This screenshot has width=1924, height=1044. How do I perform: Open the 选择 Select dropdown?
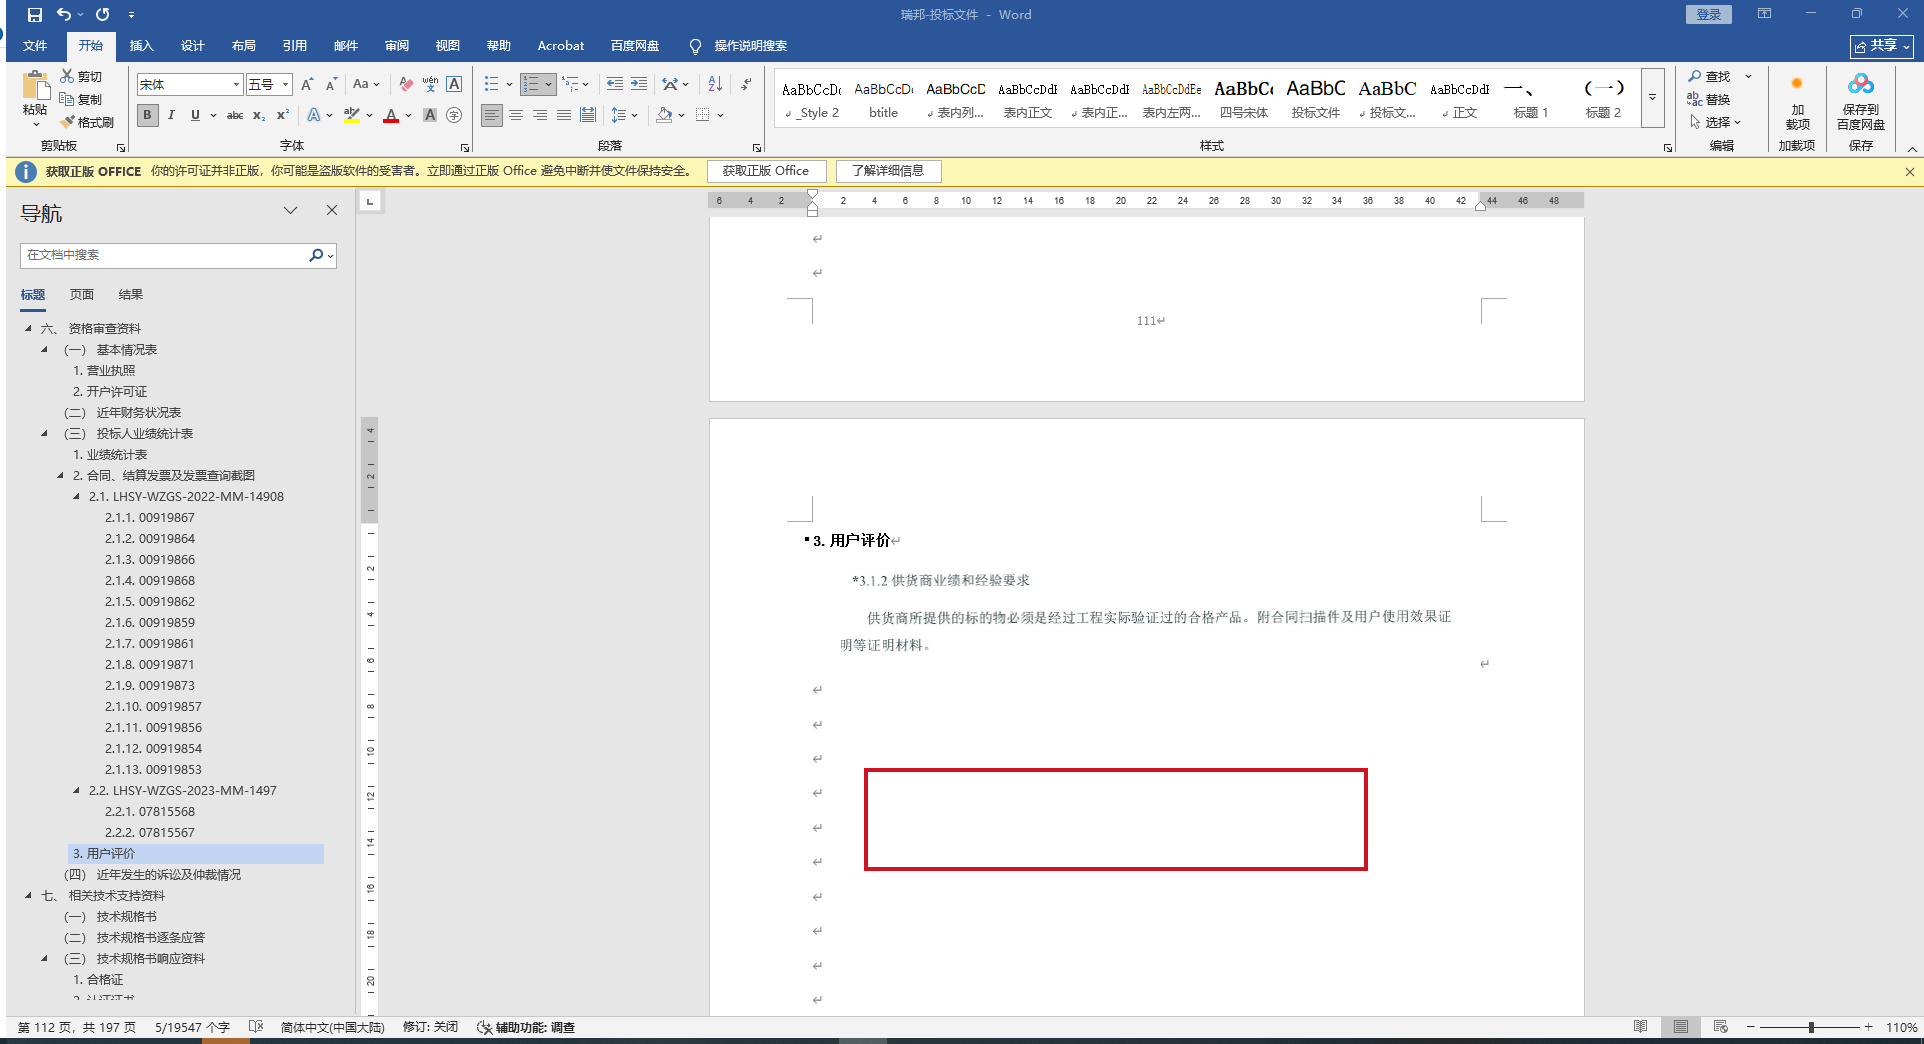point(1716,122)
